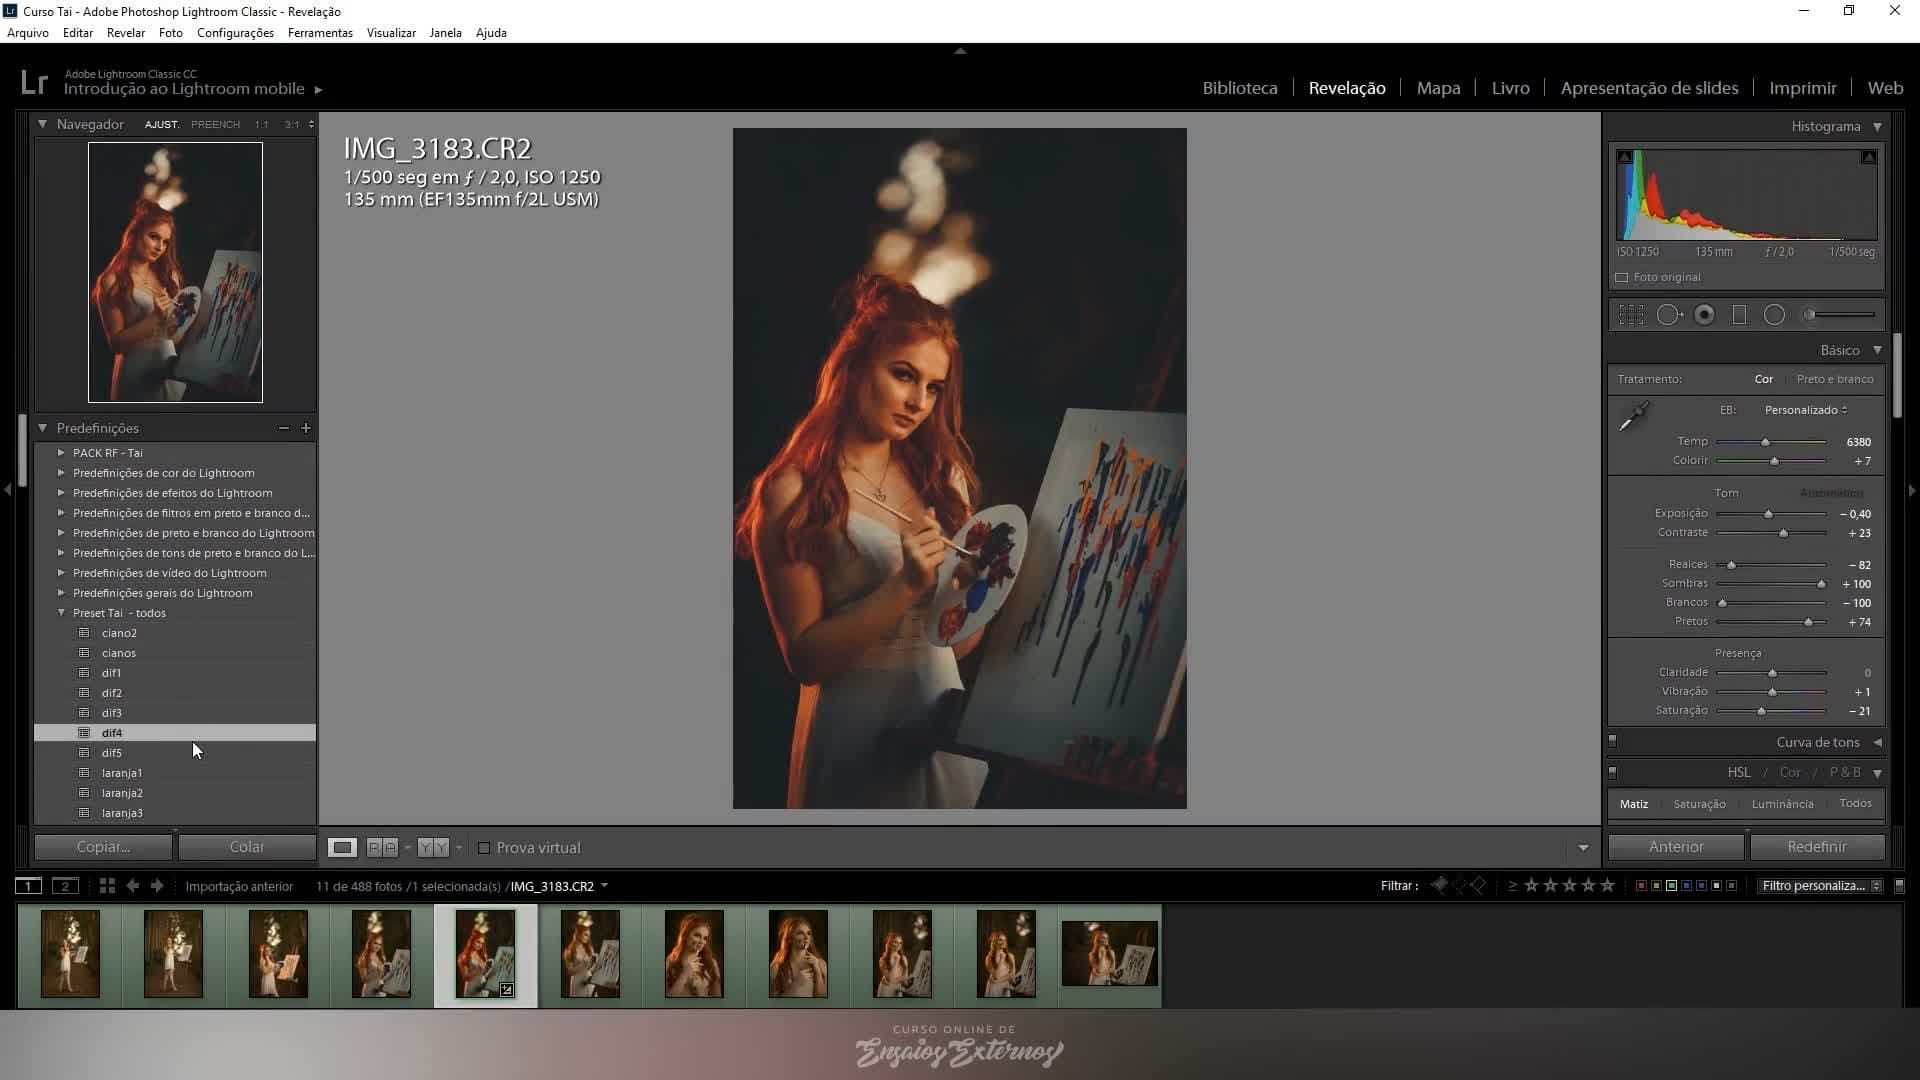Select the Red Eye Correction tool
The height and width of the screenshot is (1080, 1920).
pyautogui.click(x=1705, y=315)
